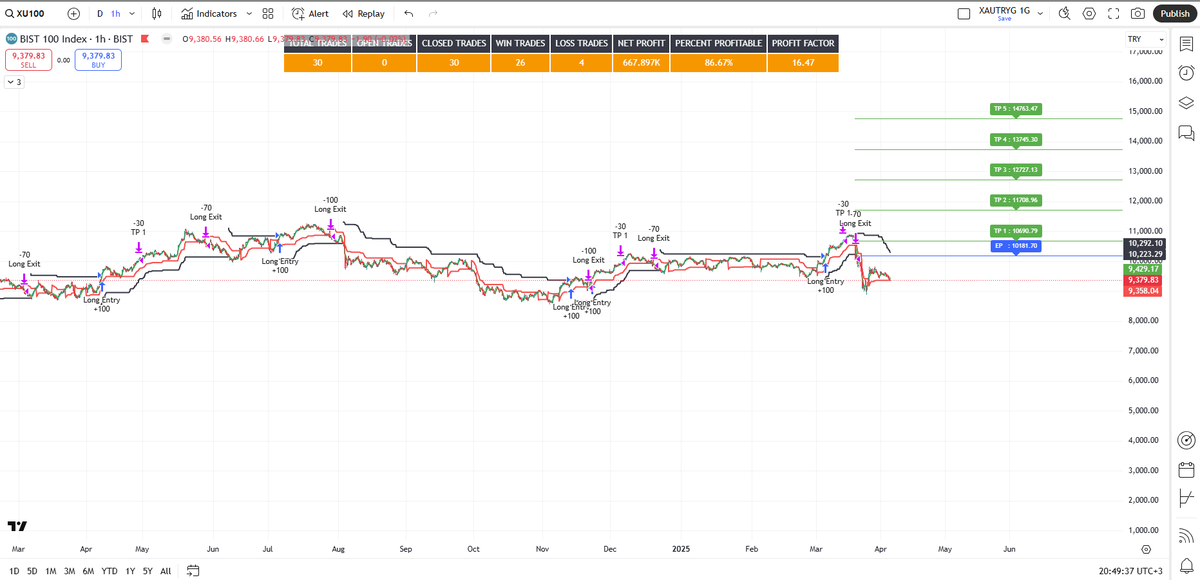Switch range to 1Y
This screenshot has height=580, width=1200.
(x=130, y=571)
